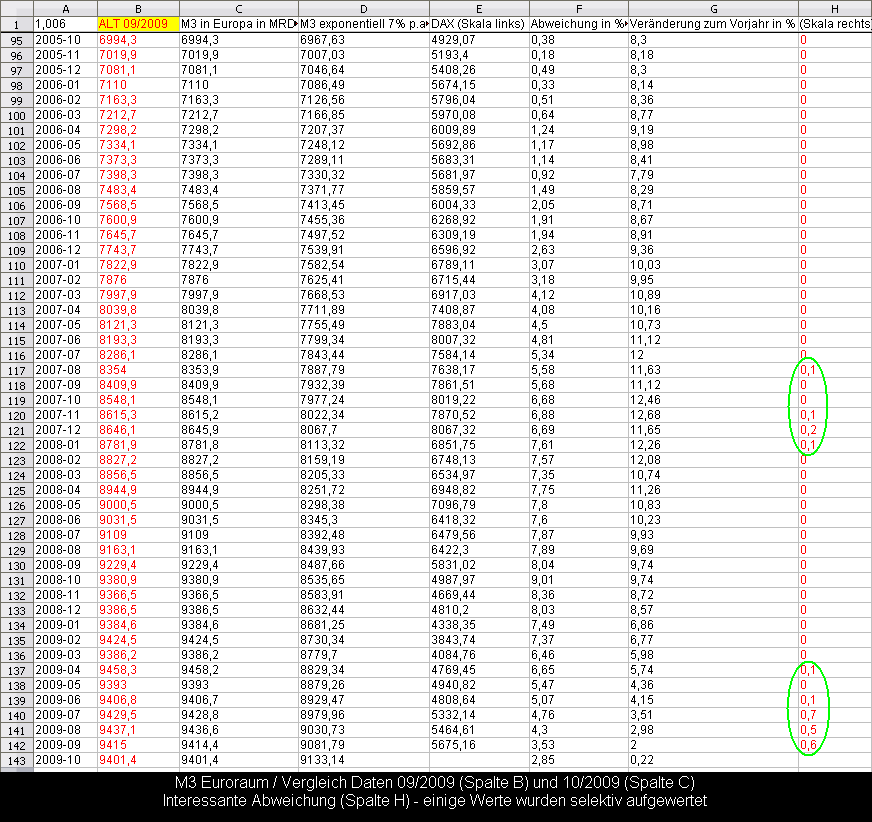Select row header 130
Image resolution: width=872 pixels, height=822 pixels.
pyautogui.click(x=17, y=566)
